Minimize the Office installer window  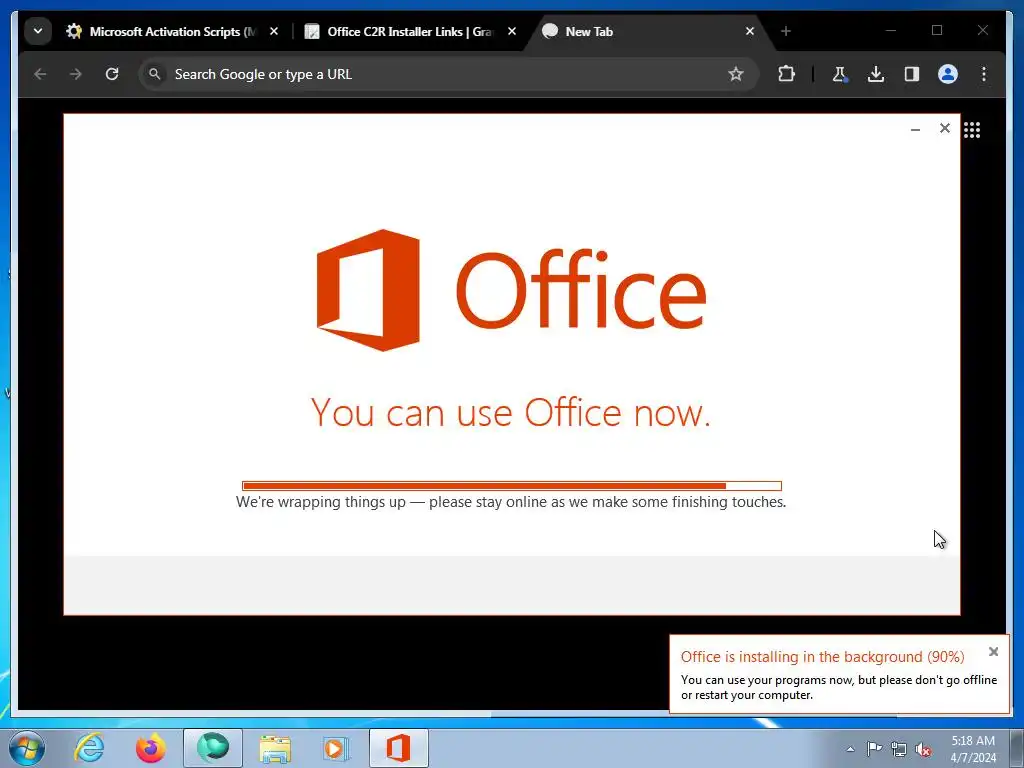click(916, 129)
